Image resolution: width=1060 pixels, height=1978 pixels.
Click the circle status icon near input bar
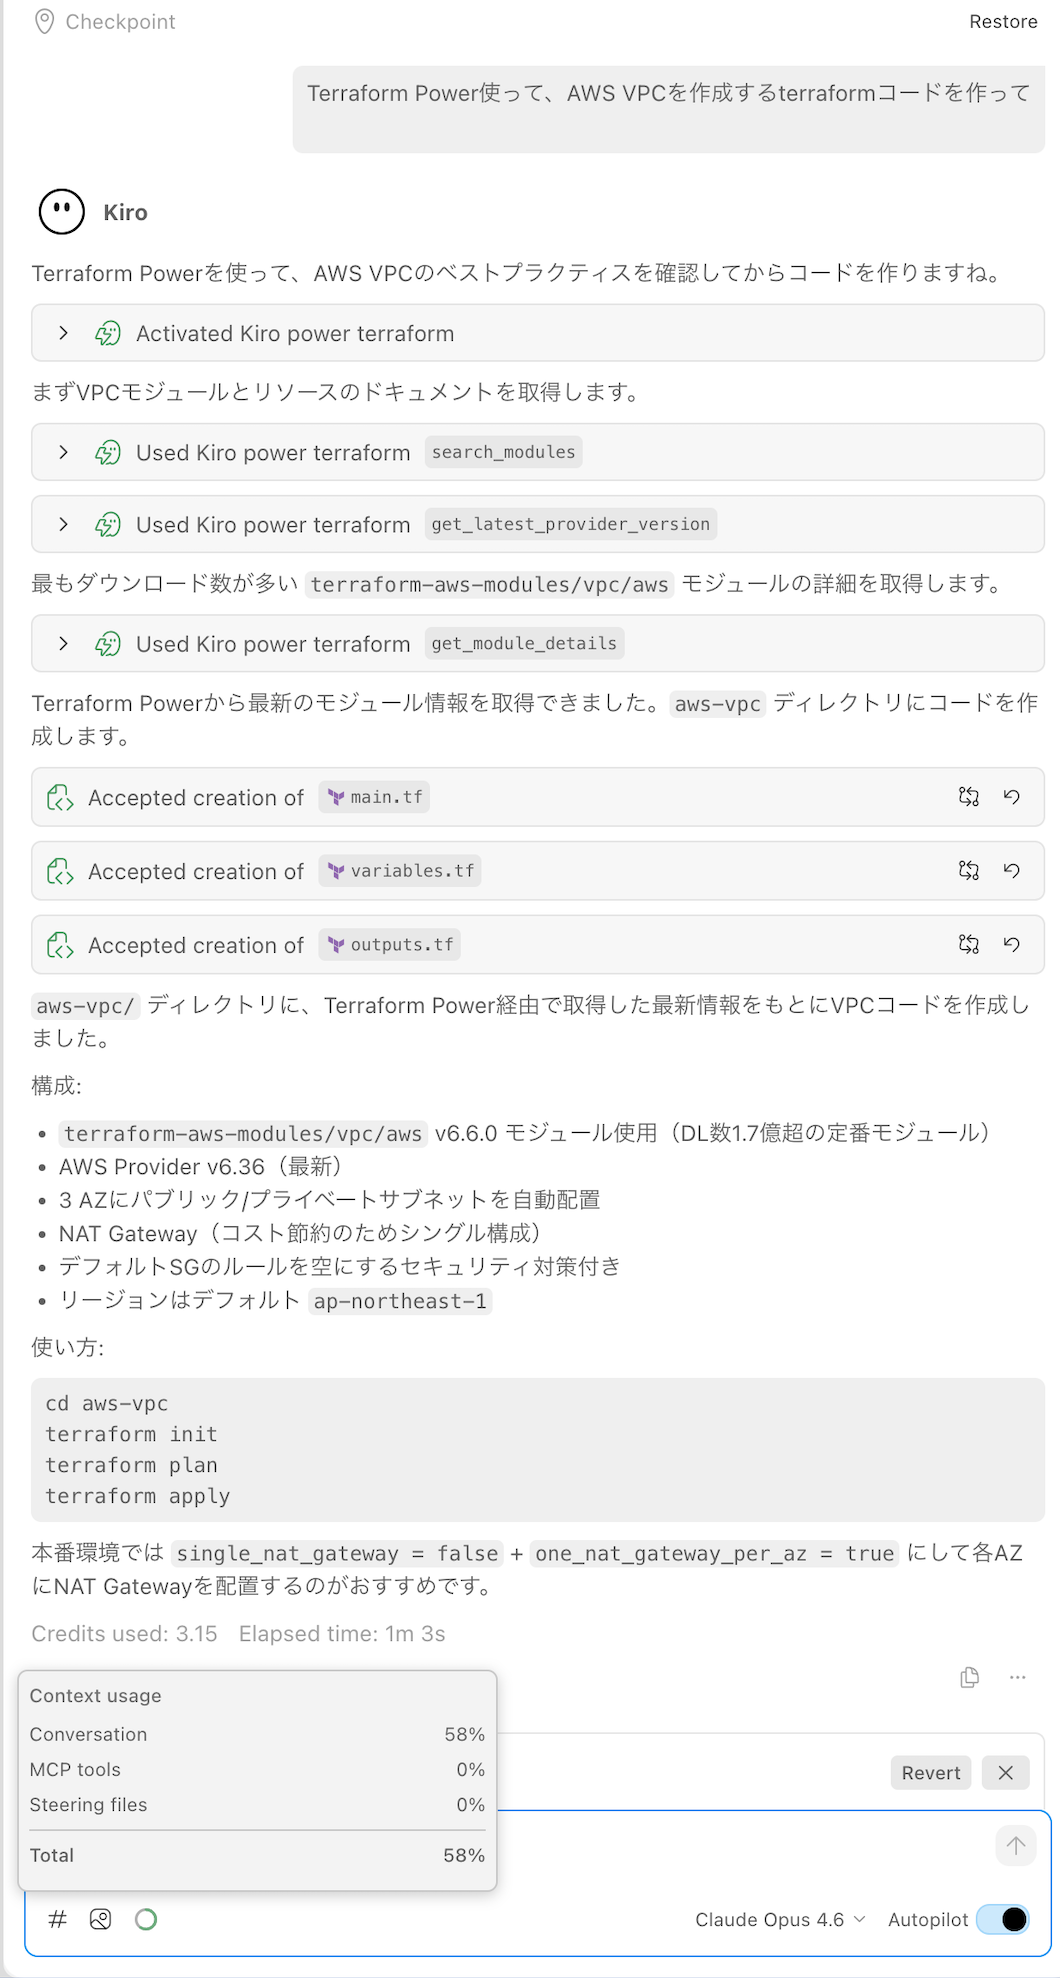click(x=145, y=1919)
